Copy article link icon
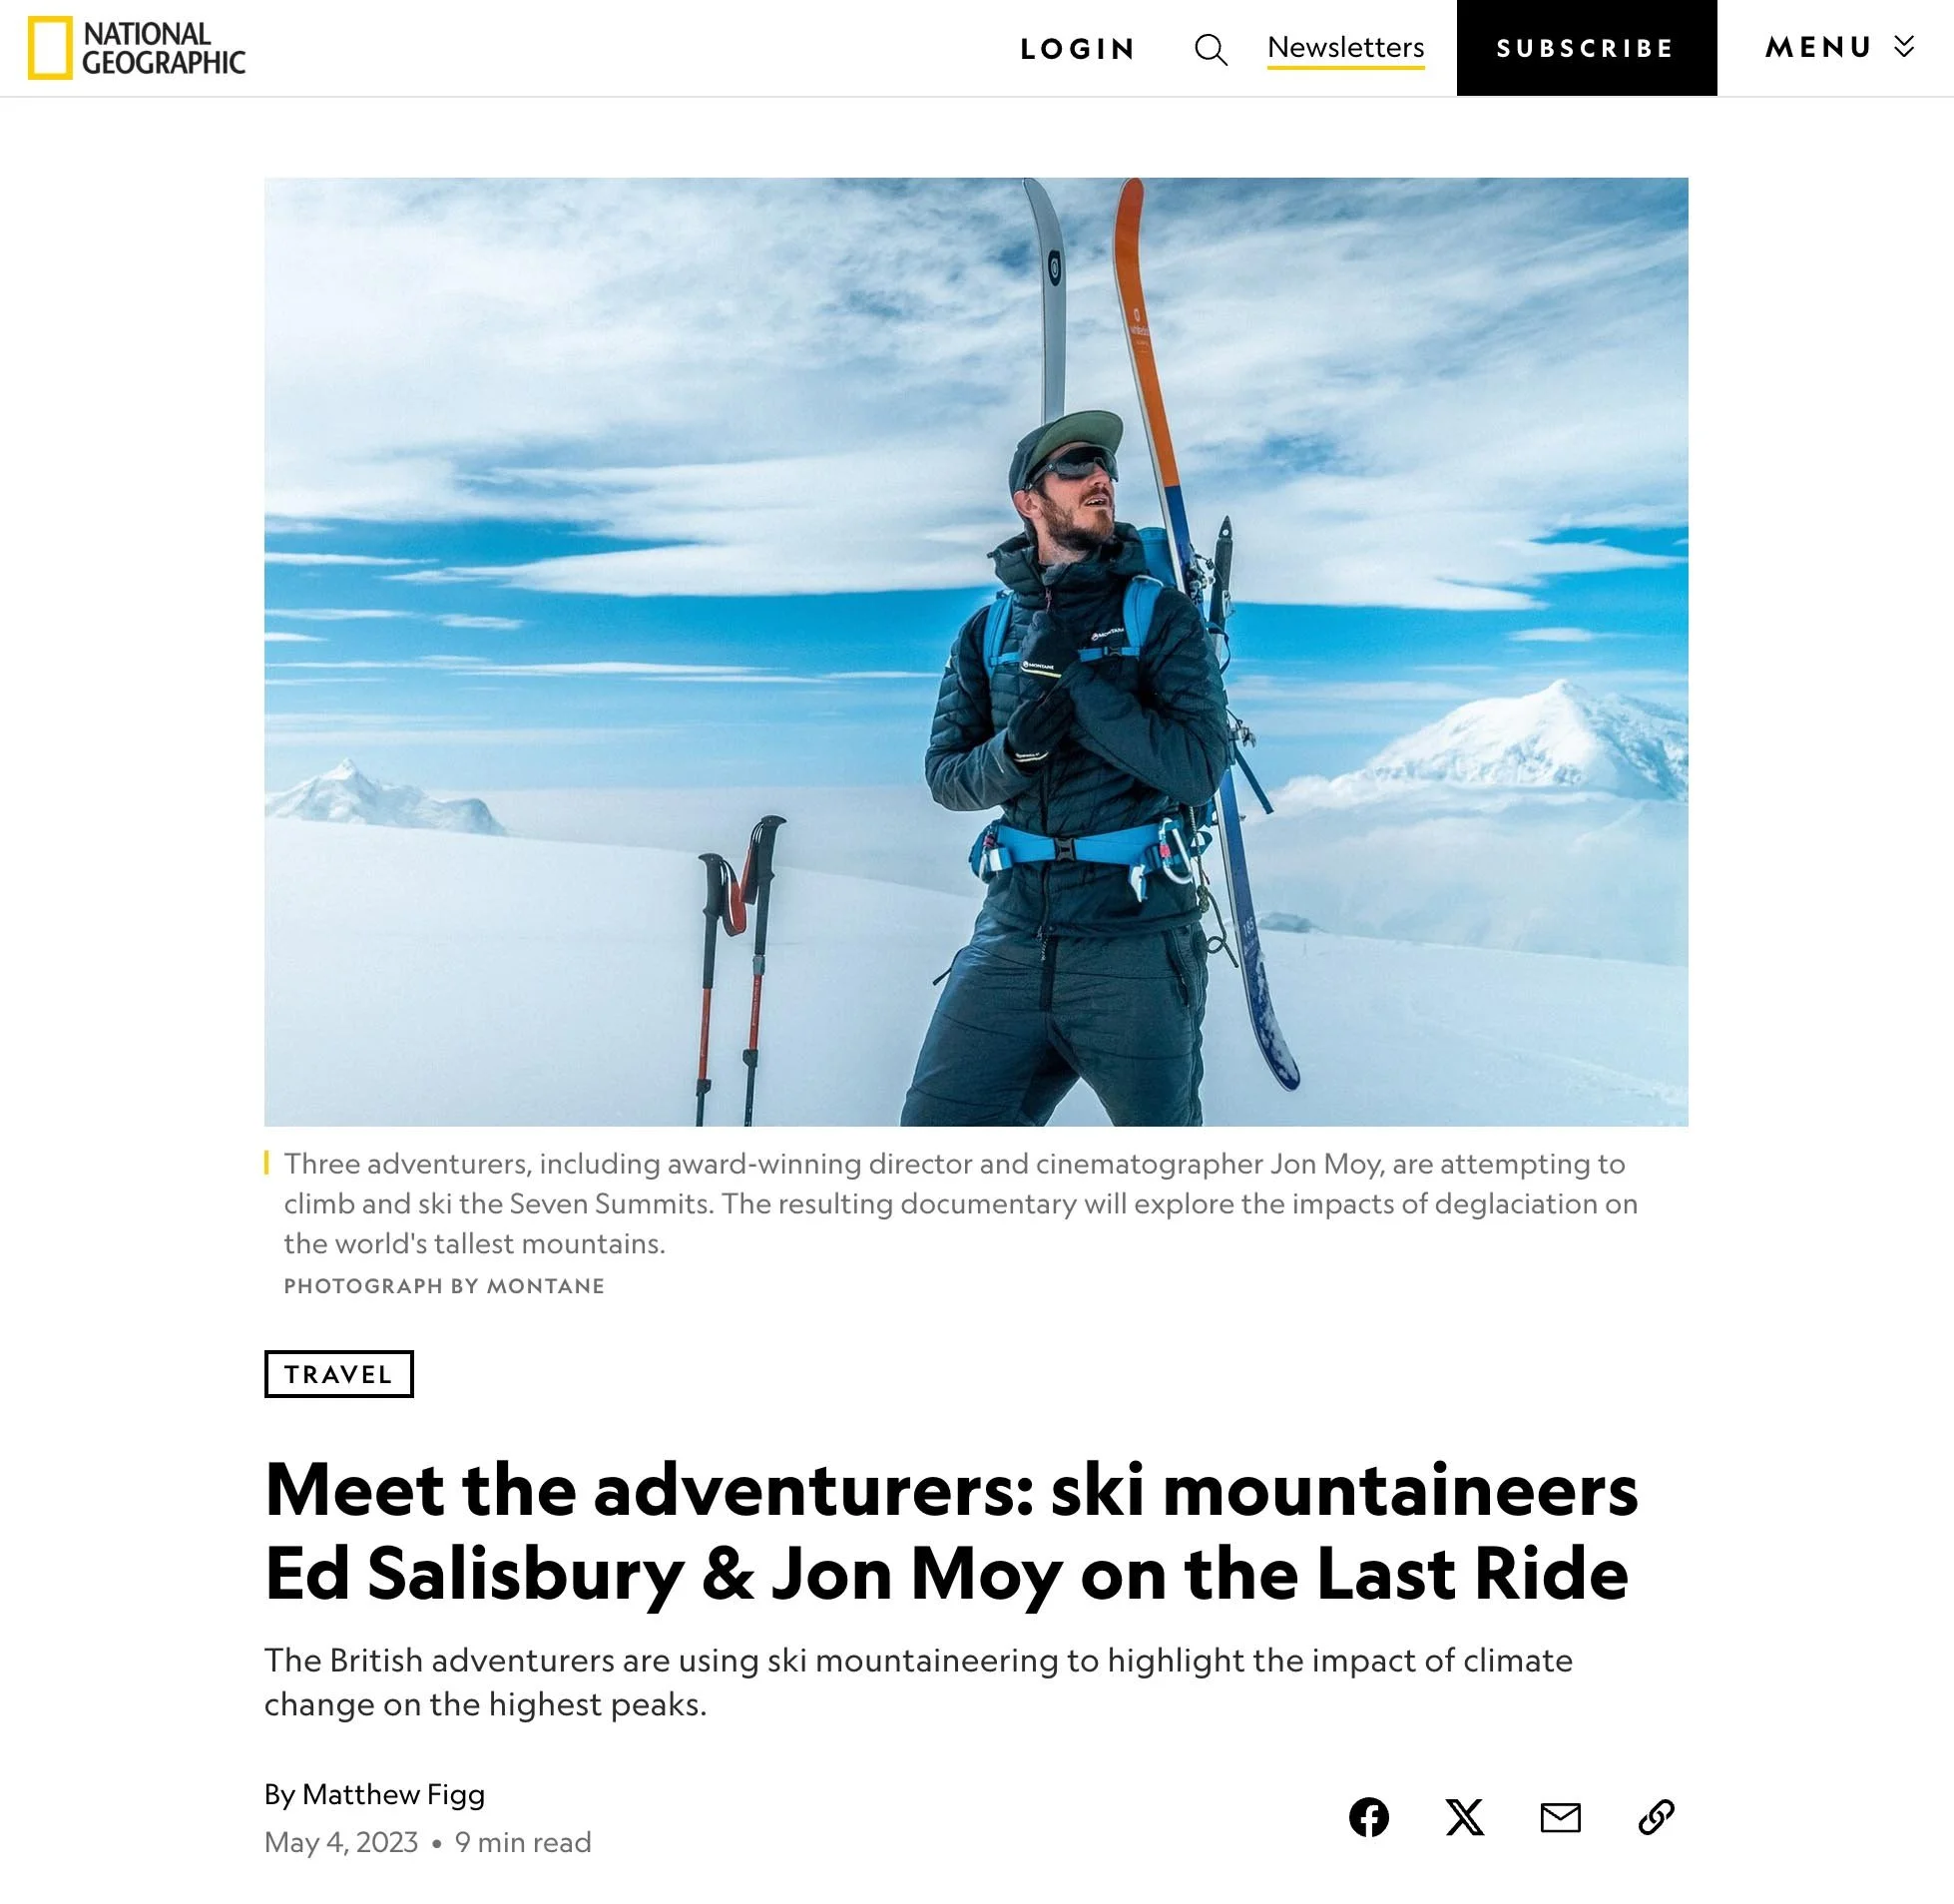1954x1904 pixels. pos(1656,1816)
